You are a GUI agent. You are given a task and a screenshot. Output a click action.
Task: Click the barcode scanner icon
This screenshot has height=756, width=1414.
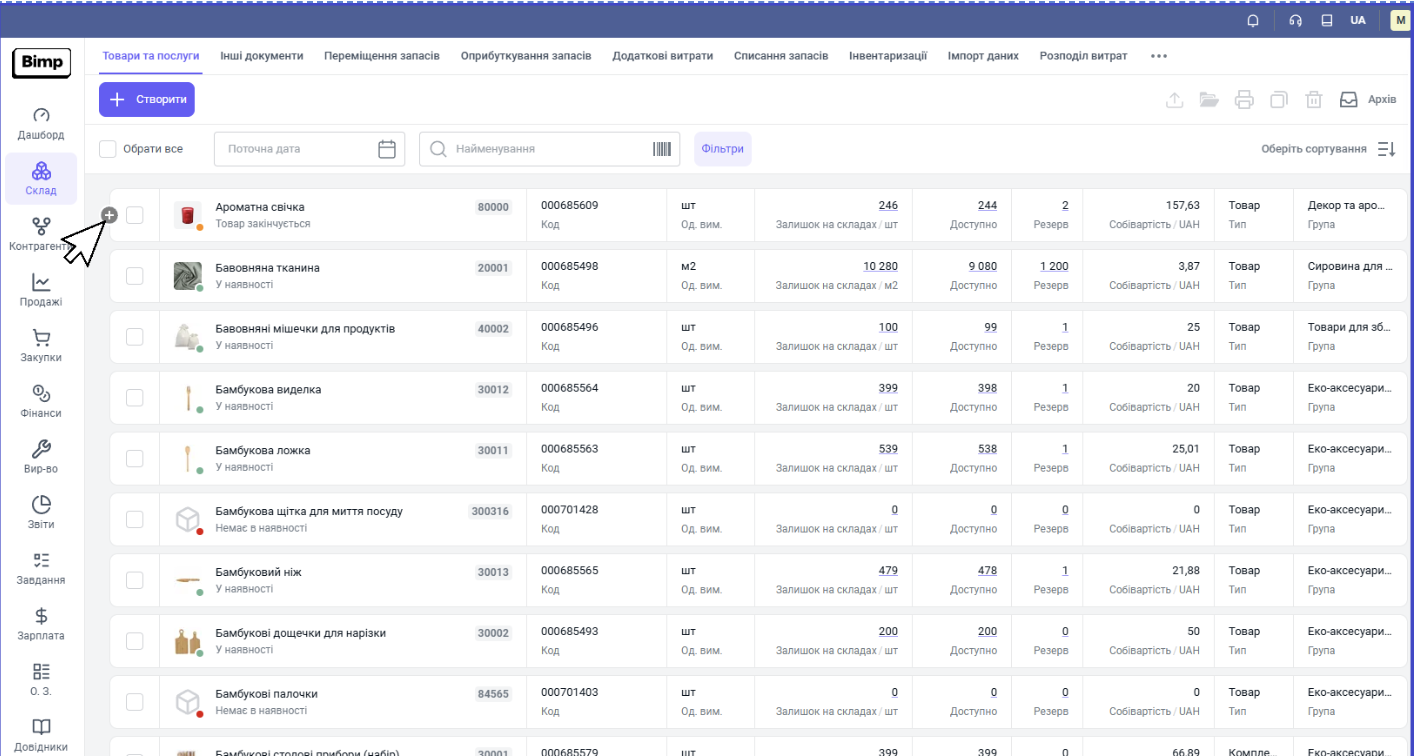click(662, 149)
